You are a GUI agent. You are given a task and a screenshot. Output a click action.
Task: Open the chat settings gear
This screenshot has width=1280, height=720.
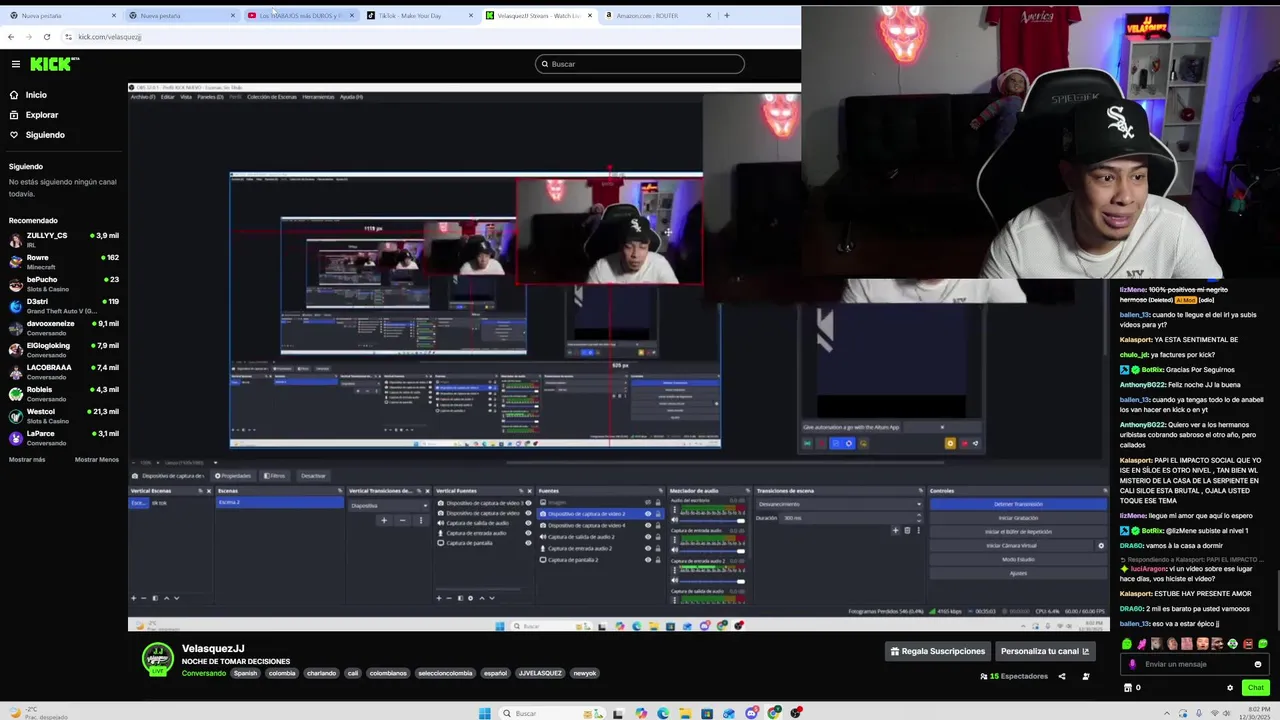tap(1230, 688)
